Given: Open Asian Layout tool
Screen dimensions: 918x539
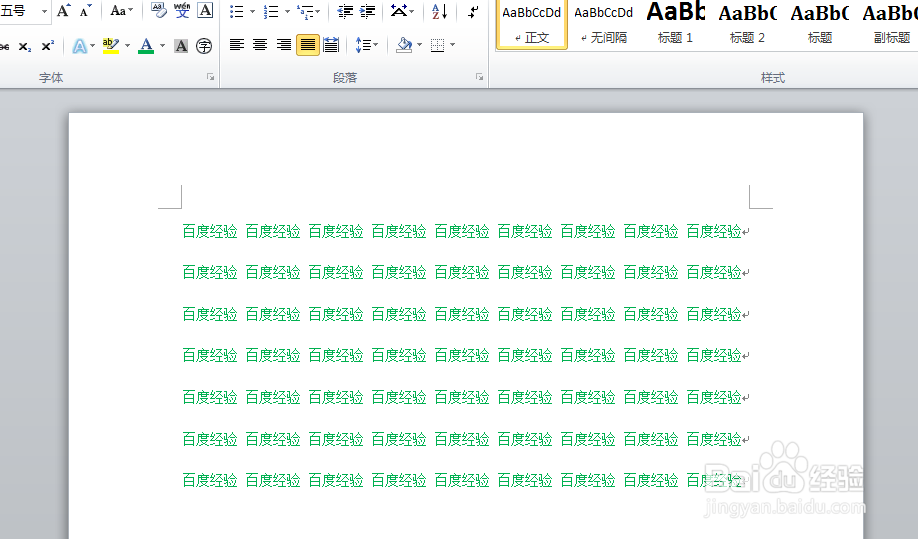Looking at the screenshot, I should (399, 11).
